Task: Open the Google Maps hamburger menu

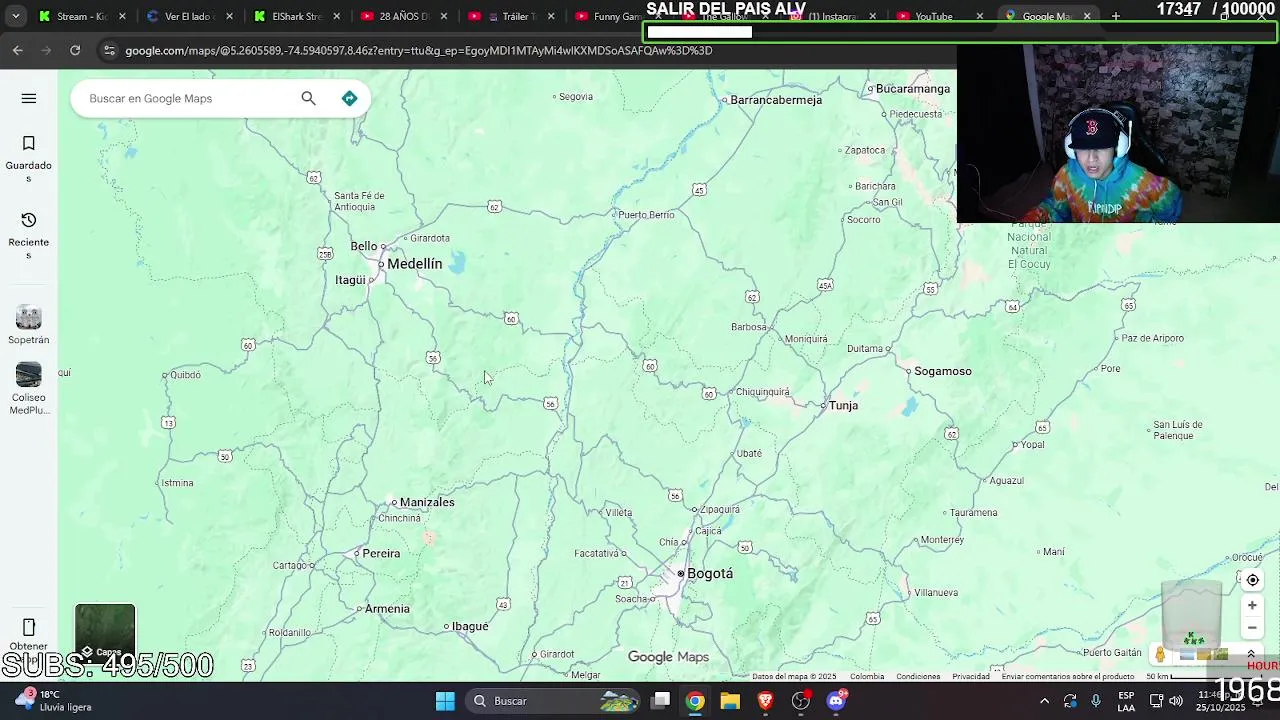Action: click(29, 98)
